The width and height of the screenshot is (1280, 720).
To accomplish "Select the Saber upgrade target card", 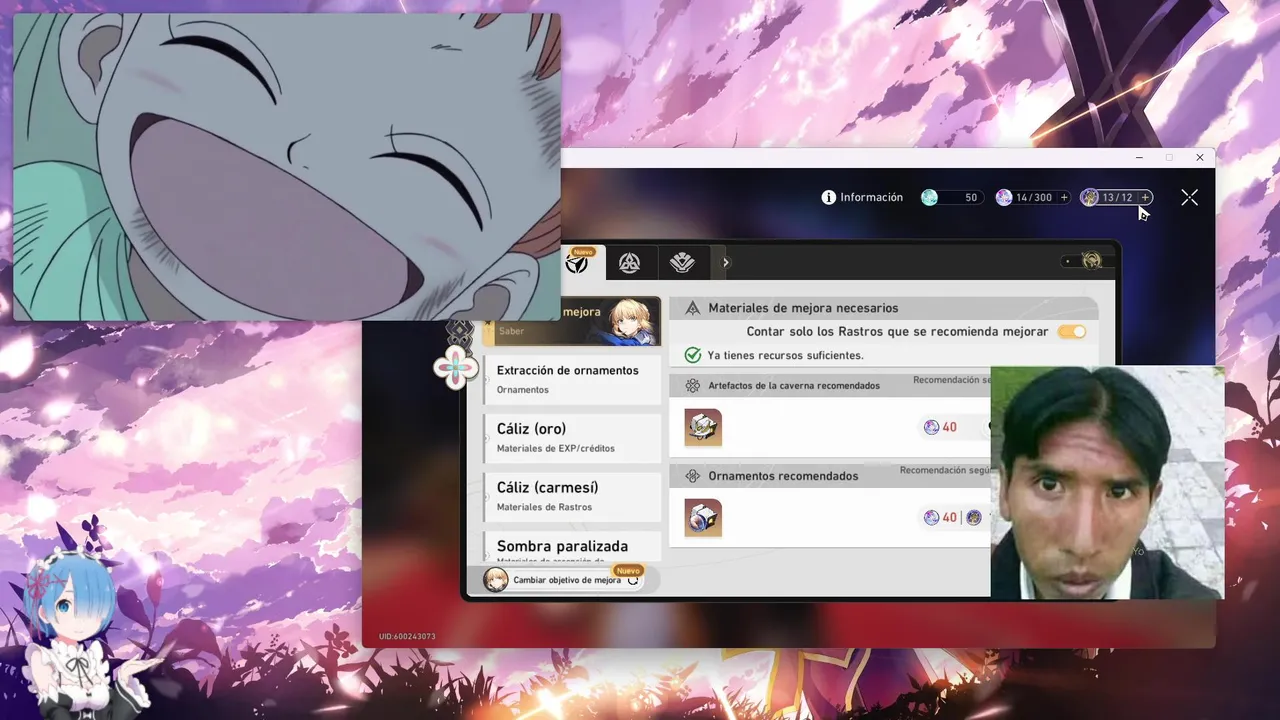I will click(572, 321).
